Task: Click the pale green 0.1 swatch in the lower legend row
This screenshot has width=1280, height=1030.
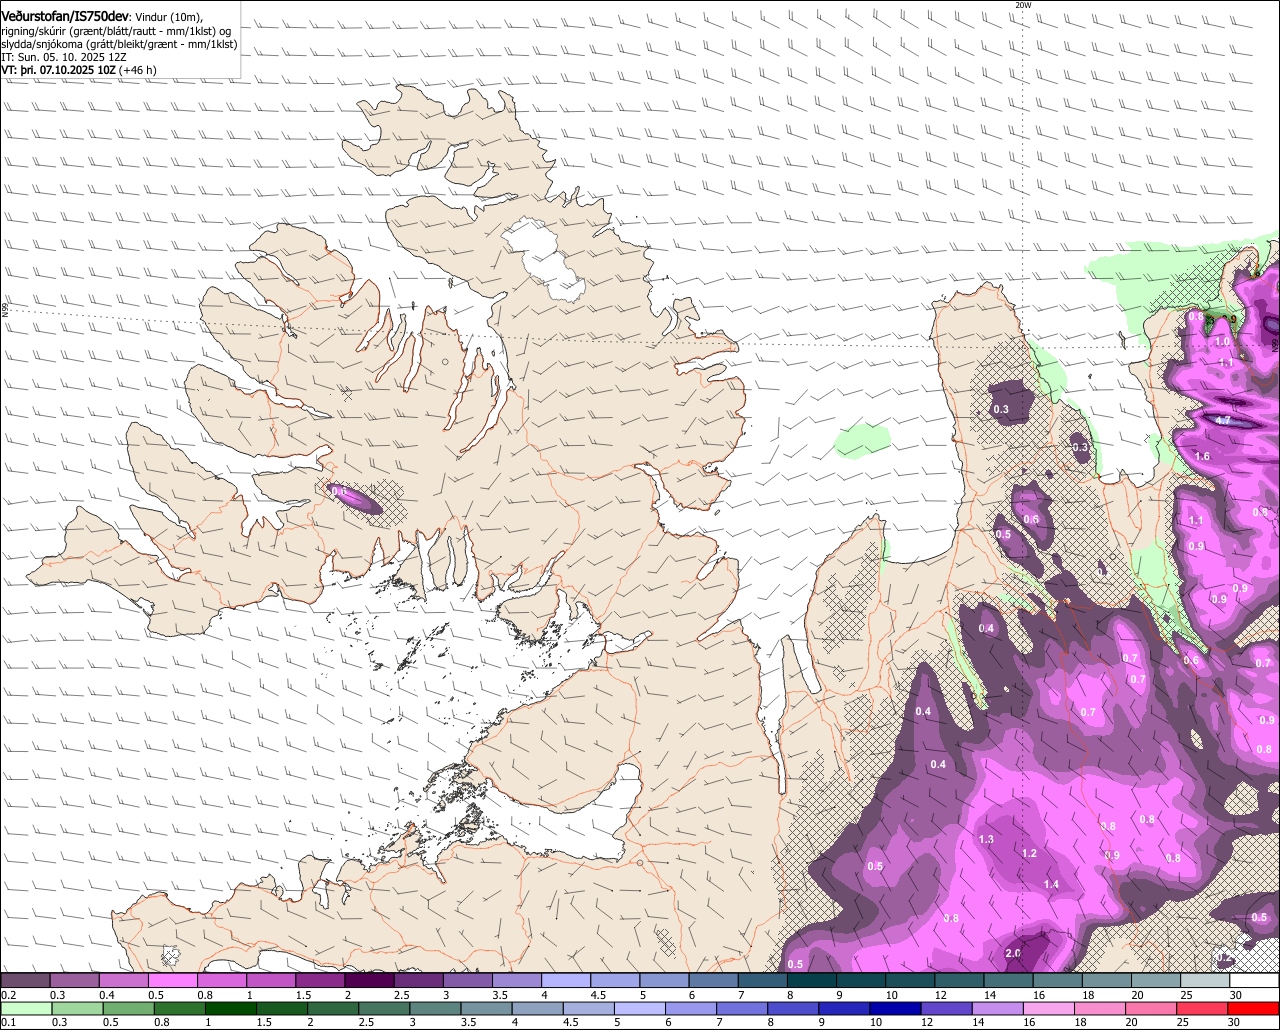Action: tap(27, 1008)
